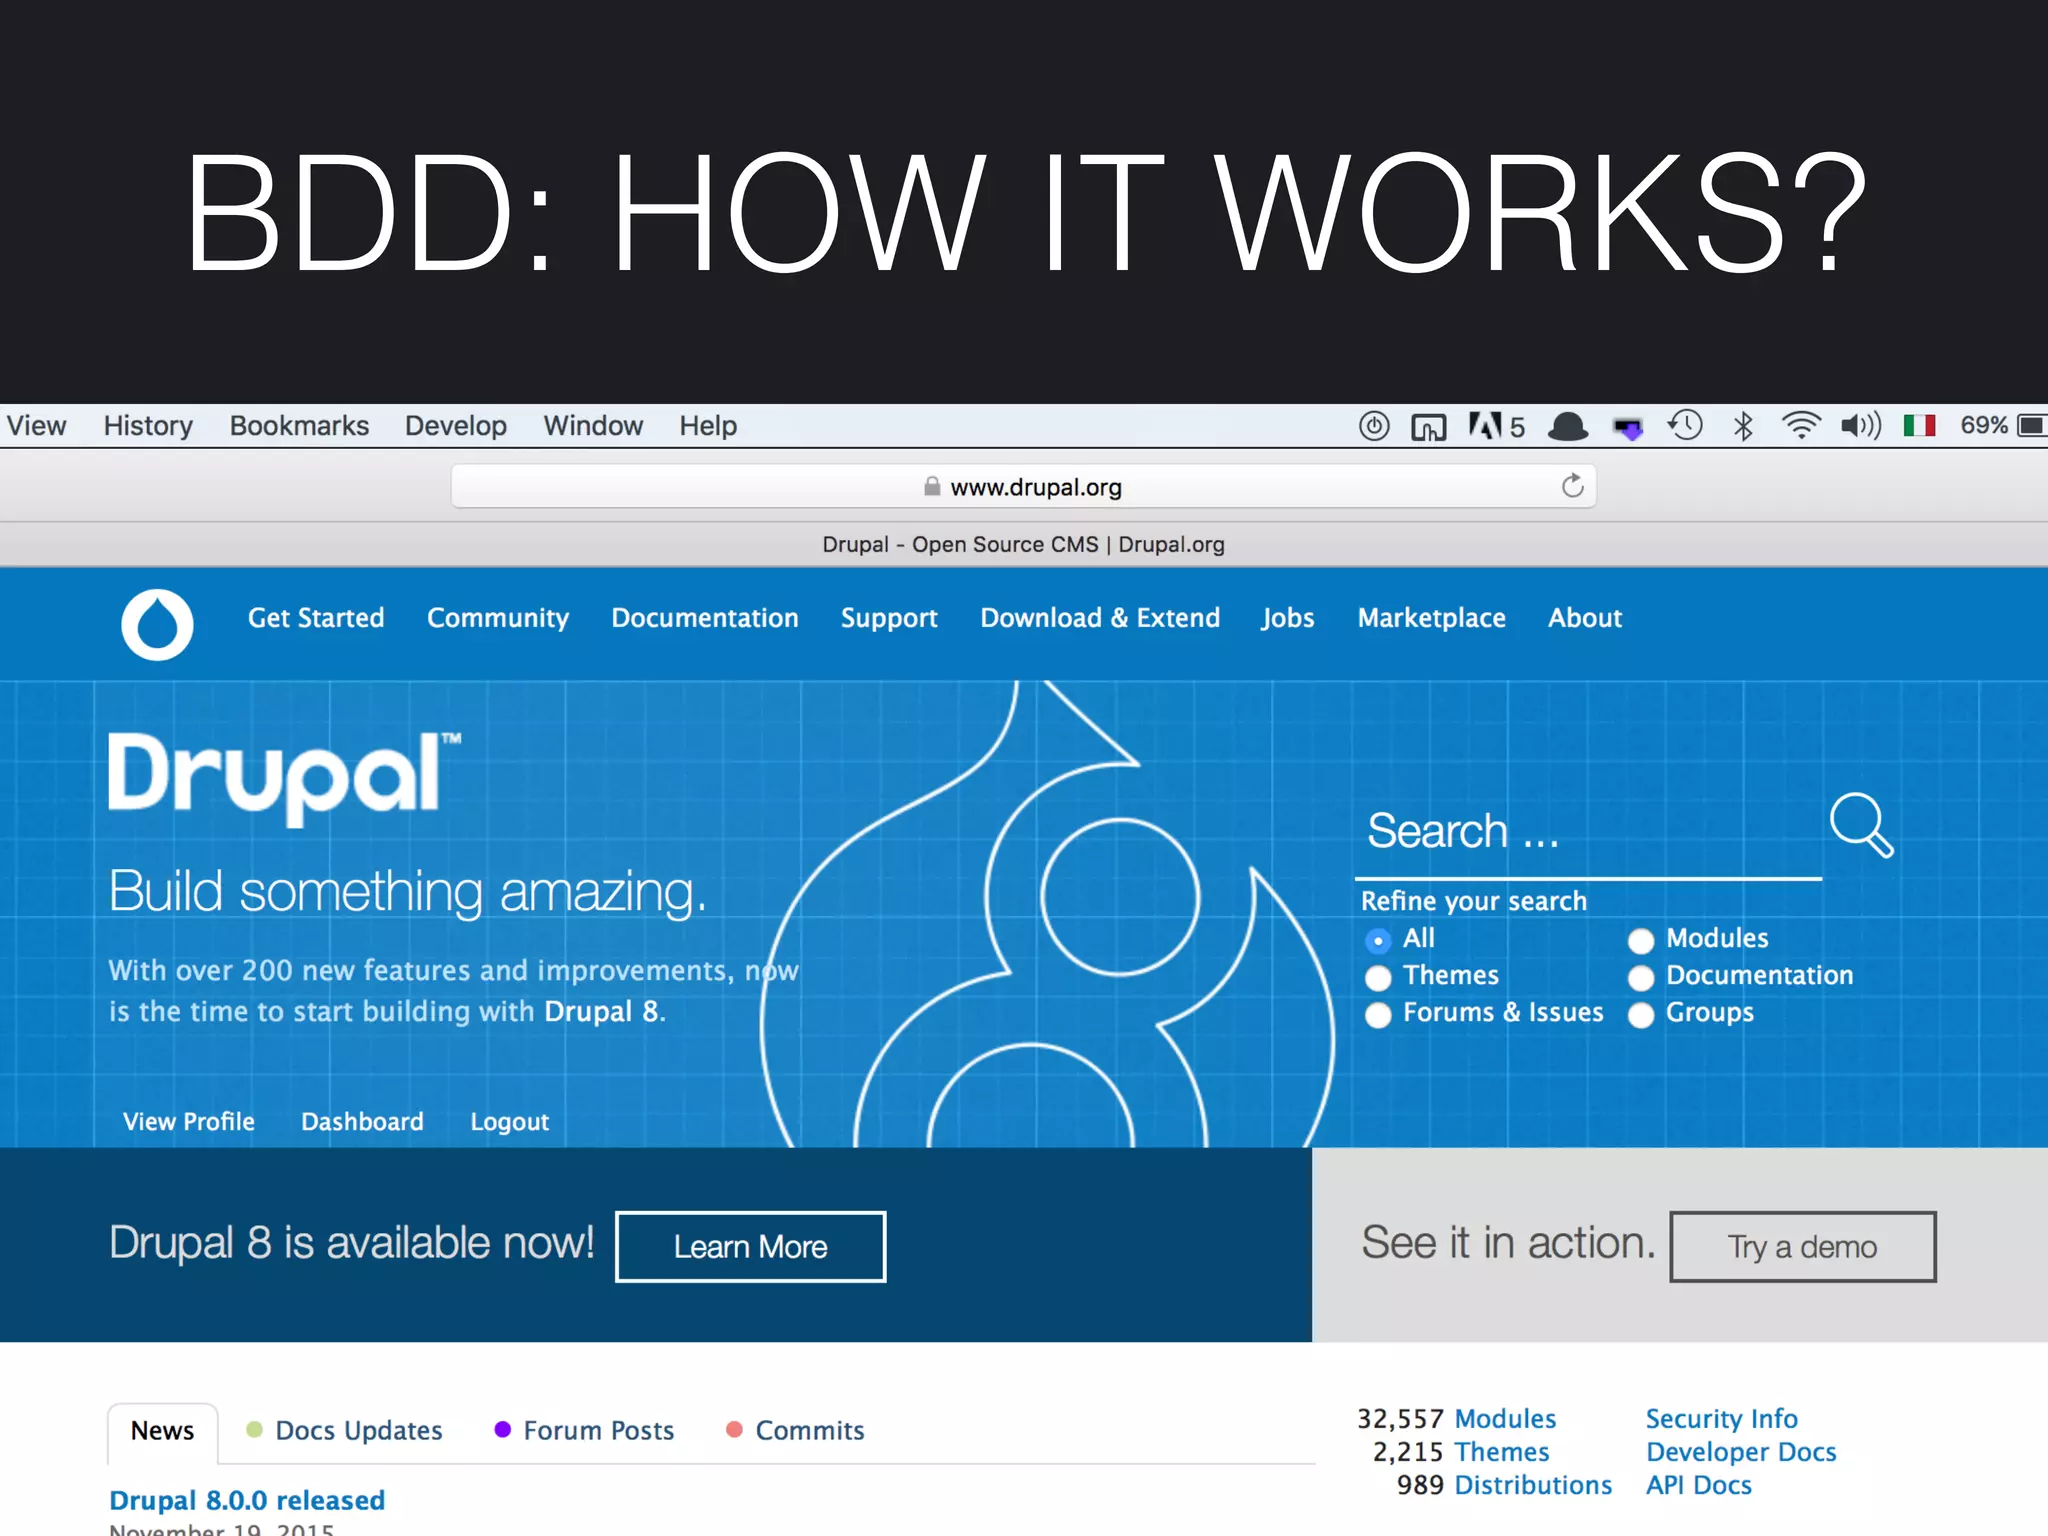Open About in site navigation
Viewport: 2048px width, 1536px height.
point(1585,618)
